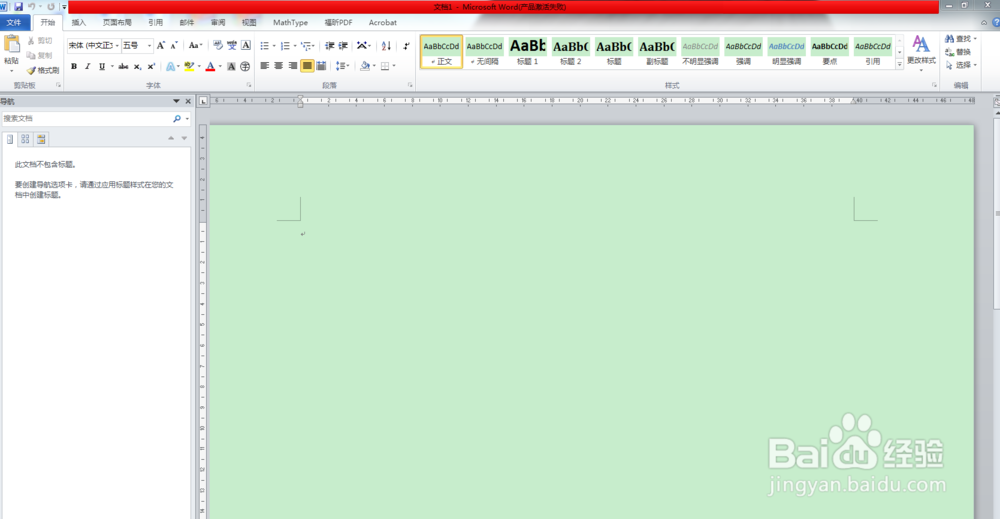Screen dimensions: 1000x519
Task: Open the line spacing dropdown
Action: click(342, 66)
